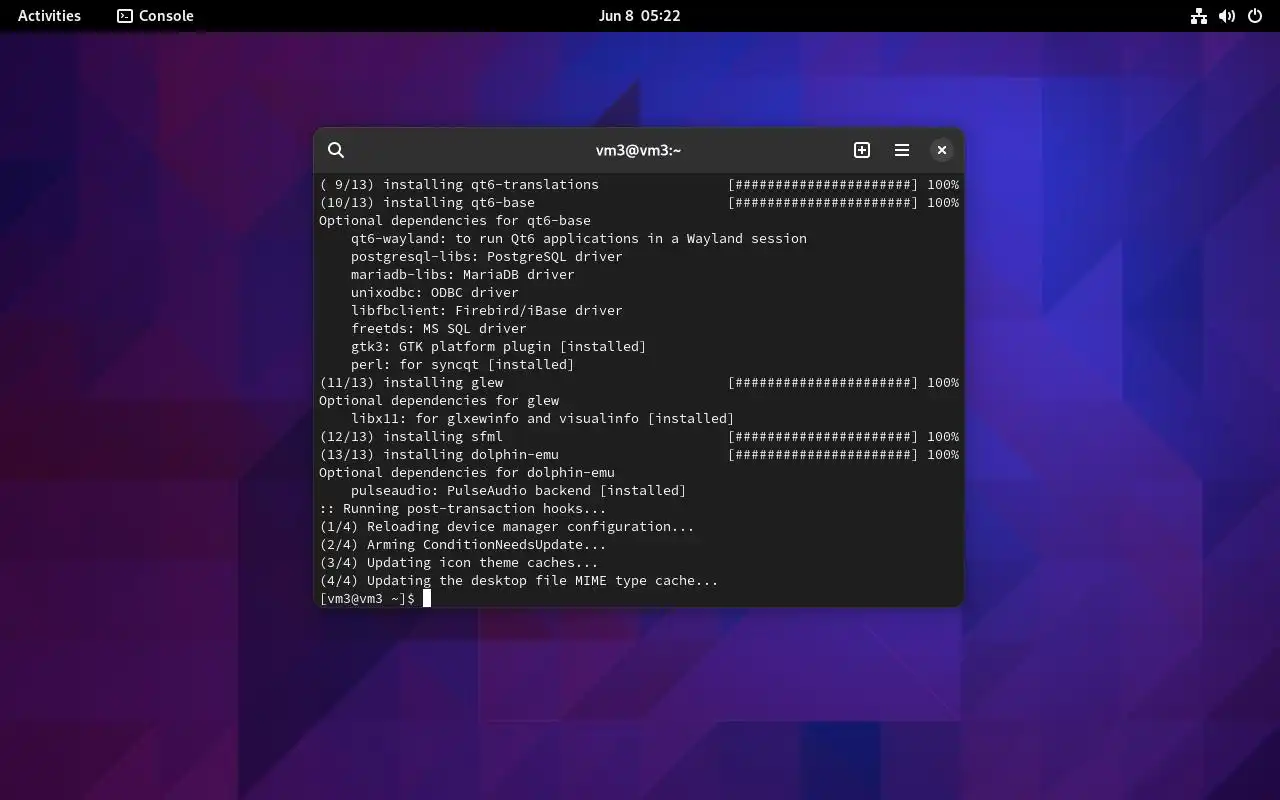Screen dimensions: 1280x800
Task: Click 'libx11: for glxewinfo' line
Action: (542, 418)
